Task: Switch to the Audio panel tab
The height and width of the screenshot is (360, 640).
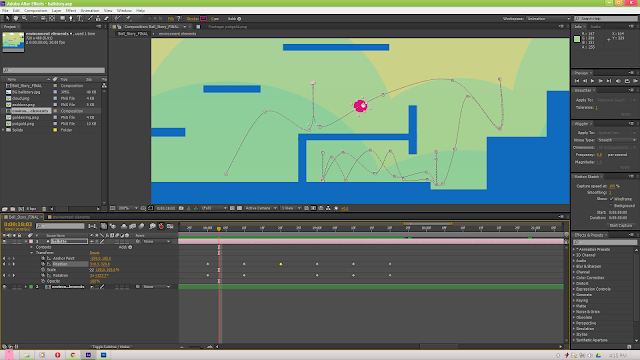Action: 596,27
